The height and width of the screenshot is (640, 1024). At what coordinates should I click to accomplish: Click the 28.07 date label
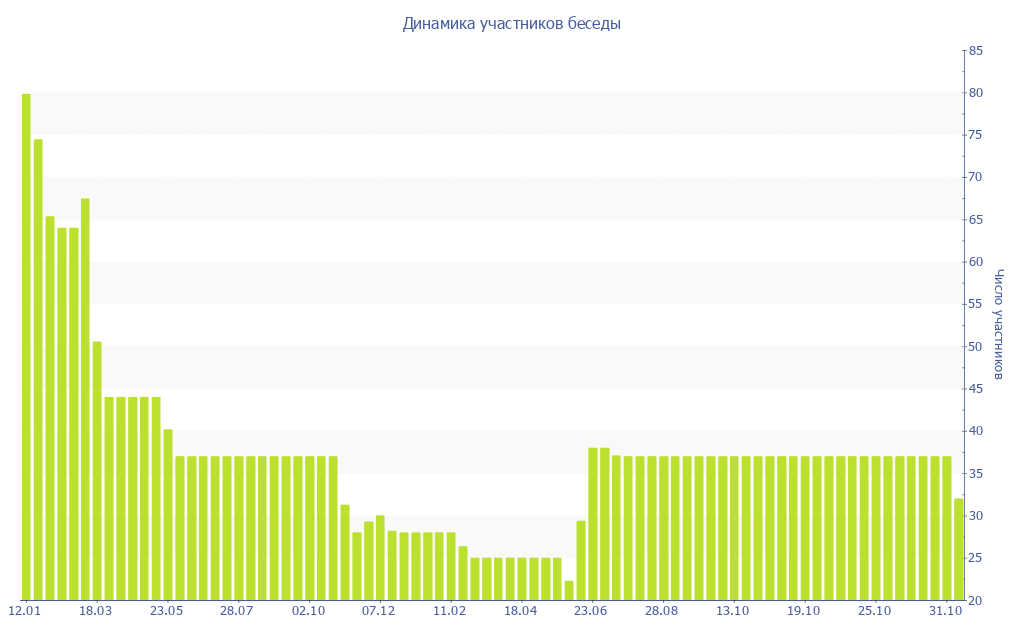[x=238, y=610]
